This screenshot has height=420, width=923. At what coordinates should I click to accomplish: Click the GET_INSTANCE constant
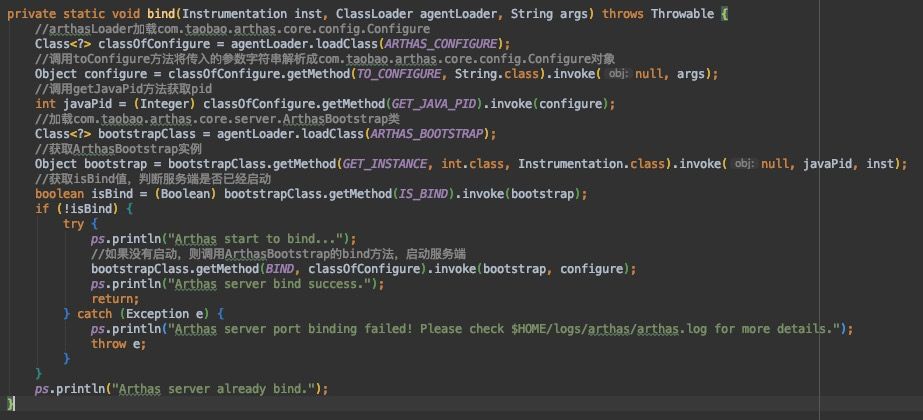pos(385,163)
